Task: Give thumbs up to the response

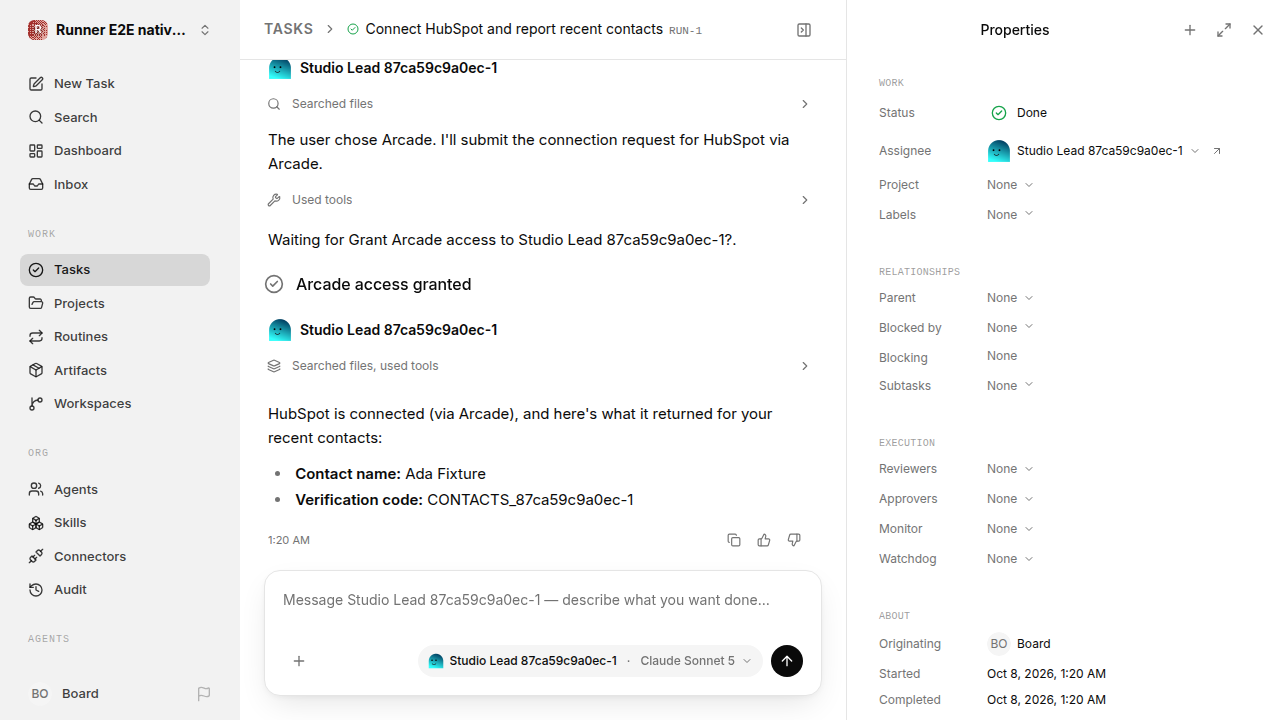Action: (x=764, y=540)
